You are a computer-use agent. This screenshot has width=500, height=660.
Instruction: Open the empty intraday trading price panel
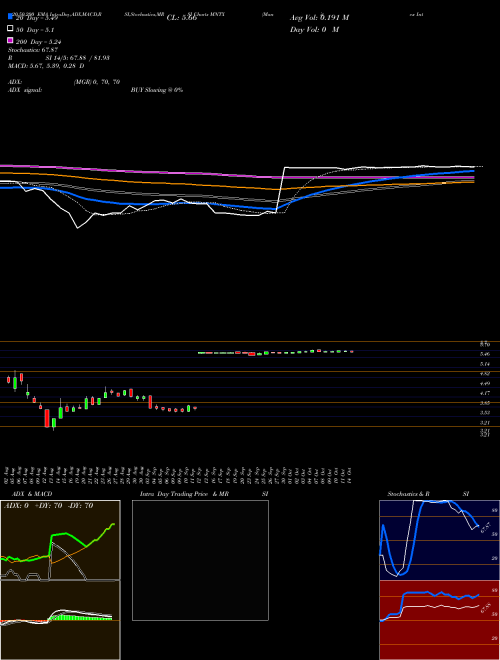pyautogui.click(x=200, y=560)
